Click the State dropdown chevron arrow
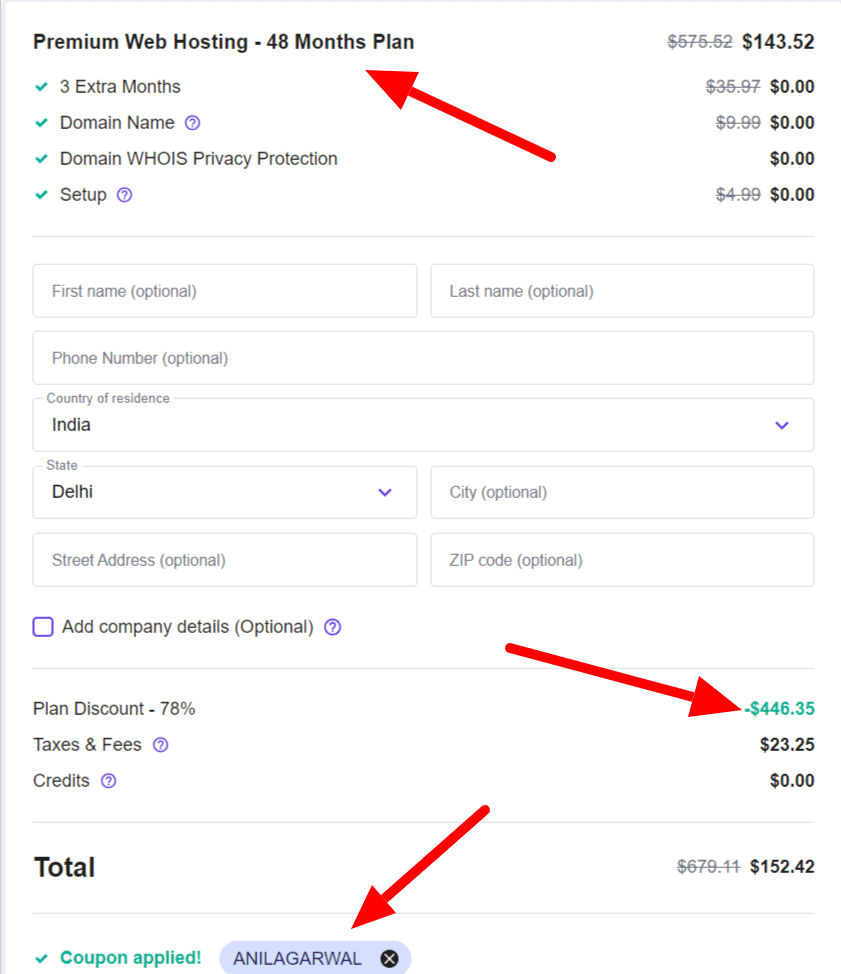This screenshot has height=974, width=841. tap(384, 492)
